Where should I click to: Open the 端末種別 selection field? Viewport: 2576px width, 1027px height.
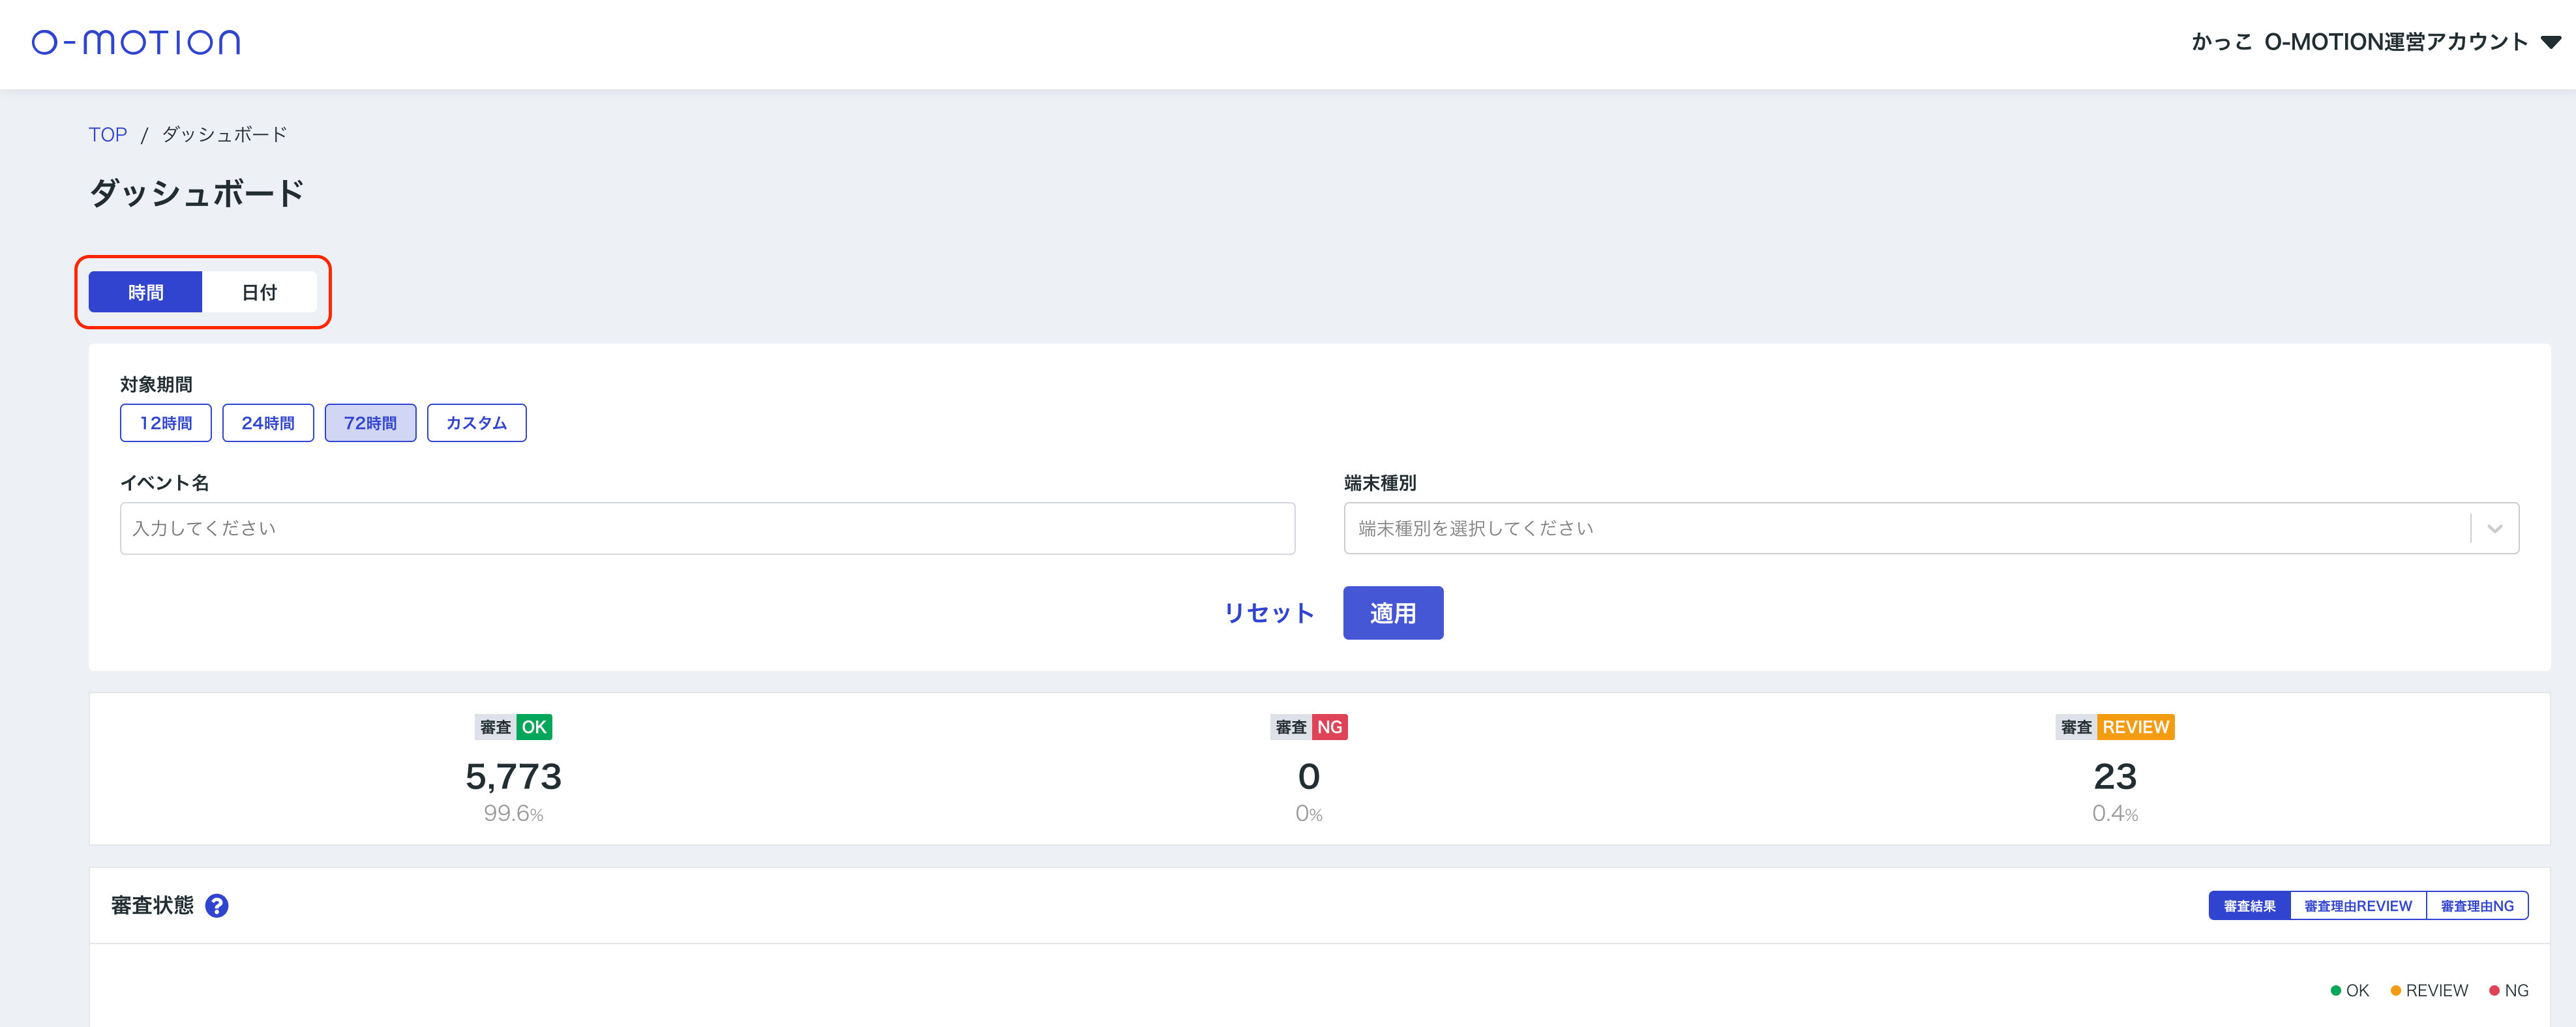(1900, 529)
